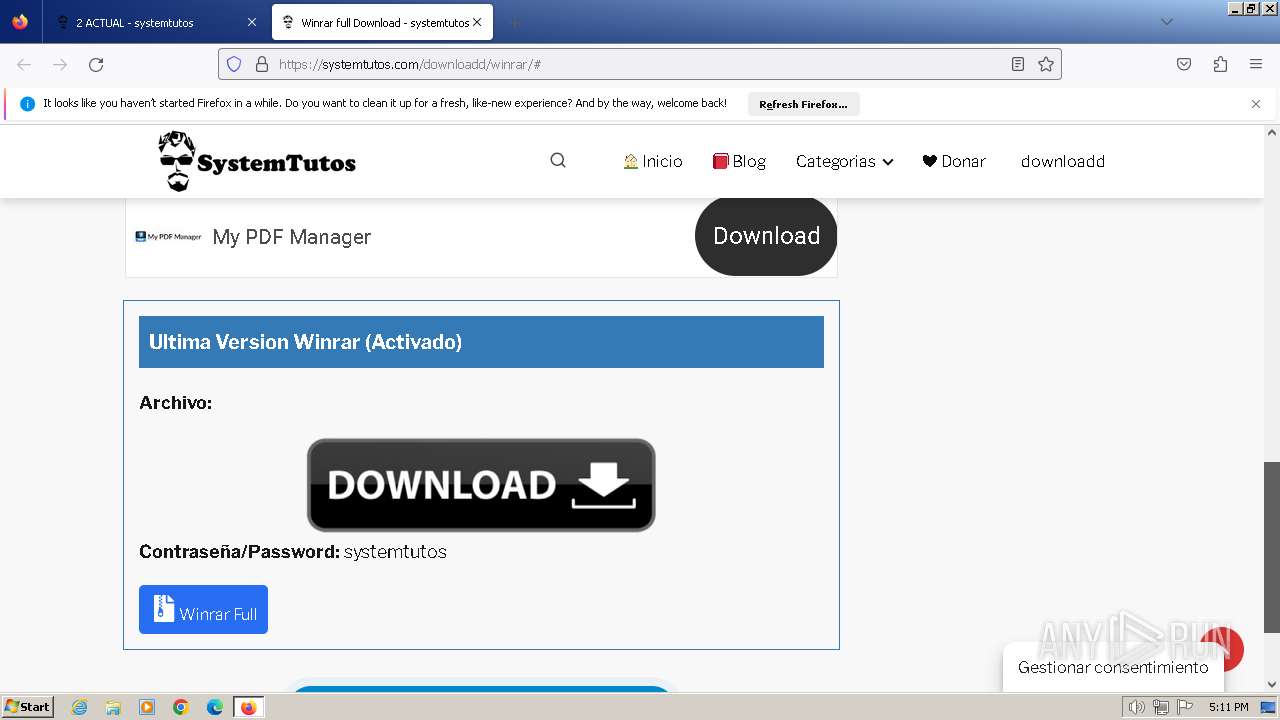Open Gestionar consentimiento panel
The height and width of the screenshot is (720, 1280).
click(x=1113, y=667)
